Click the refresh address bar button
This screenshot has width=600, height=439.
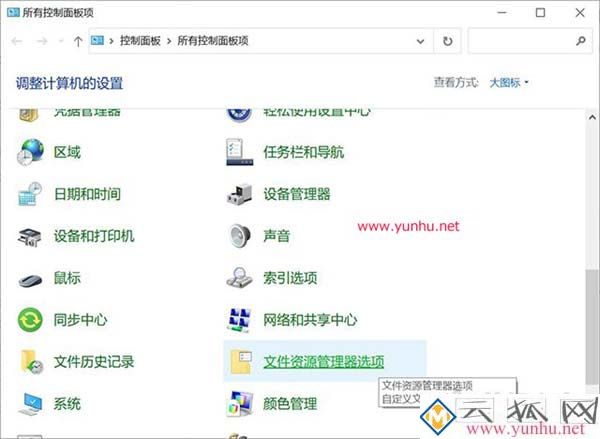(x=447, y=41)
